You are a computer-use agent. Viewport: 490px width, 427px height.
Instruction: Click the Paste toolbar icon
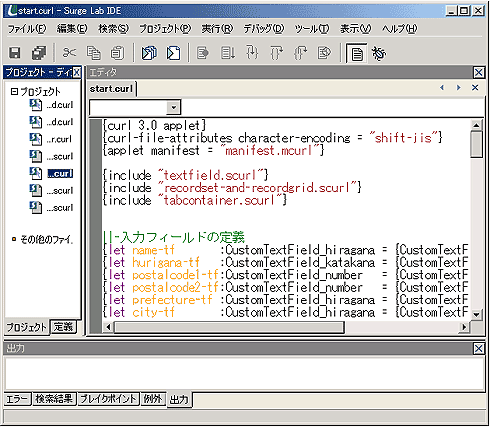coord(117,53)
